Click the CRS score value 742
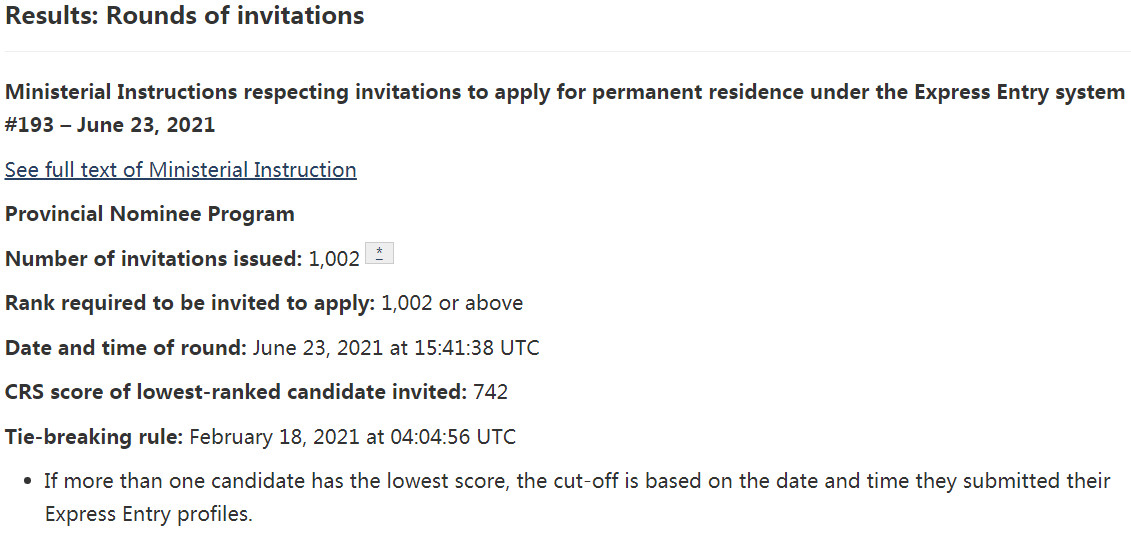Viewport: 1131px width, 539px height. (490, 392)
